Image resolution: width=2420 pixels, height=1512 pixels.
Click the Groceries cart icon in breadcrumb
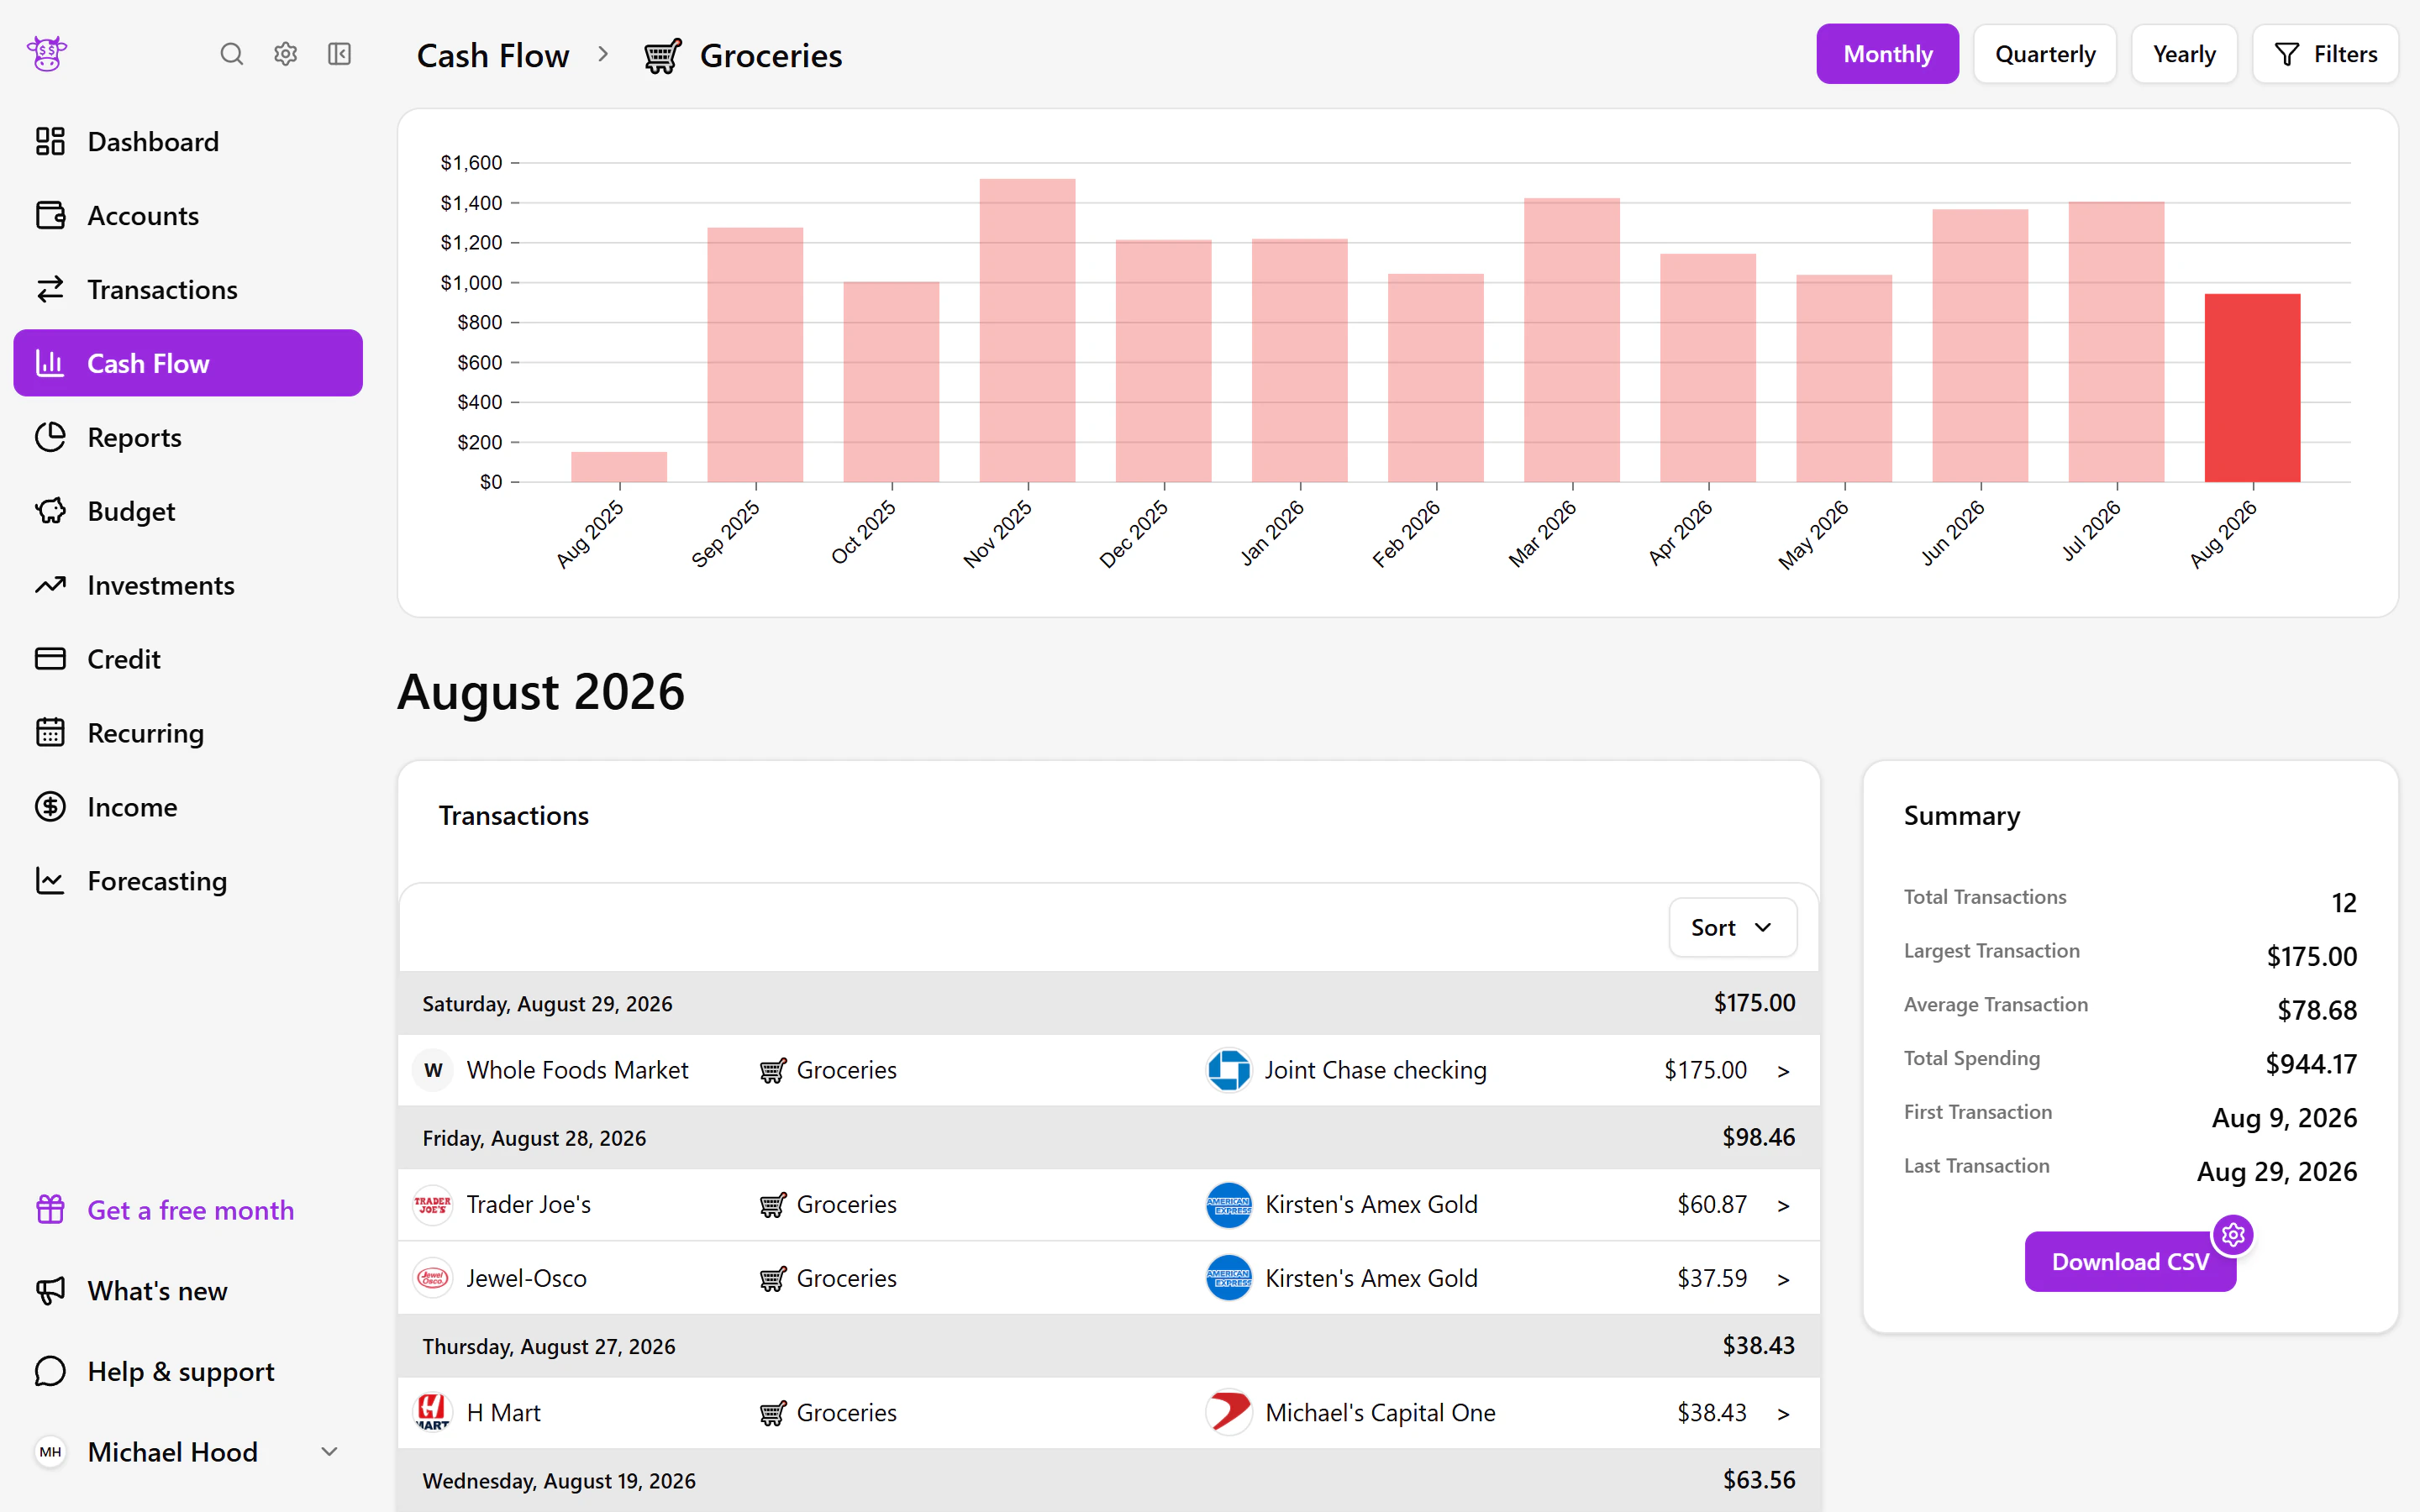coord(662,56)
